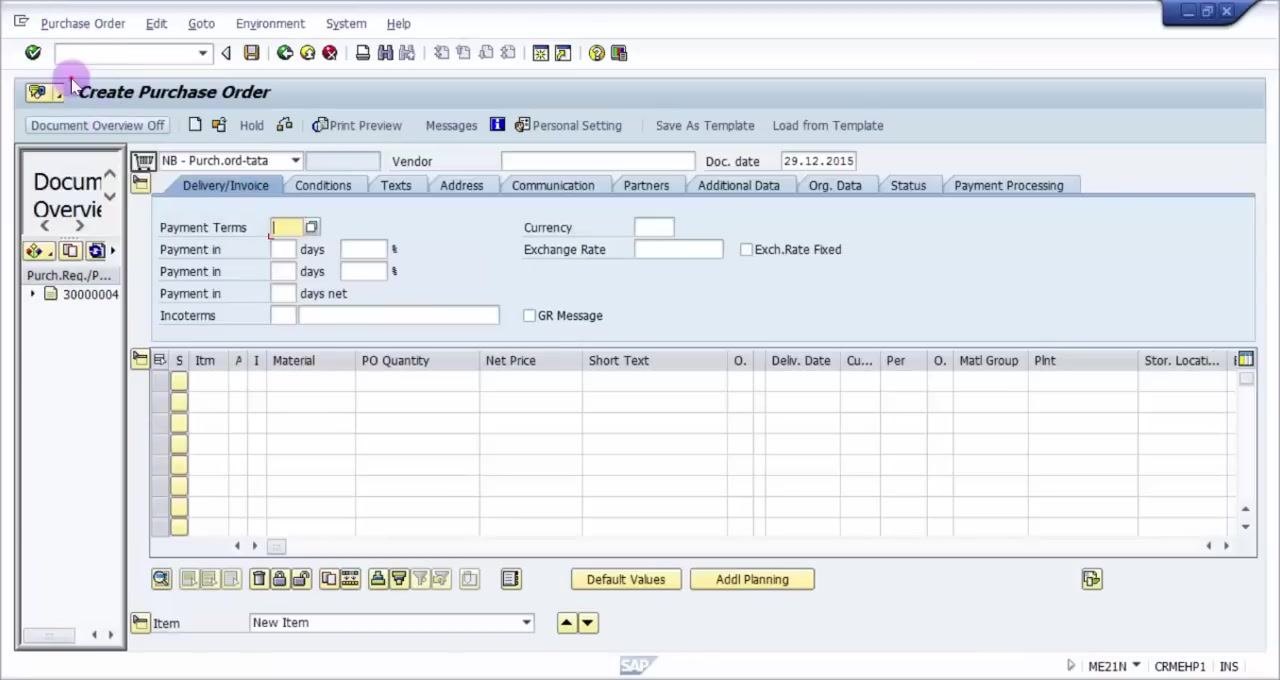The width and height of the screenshot is (1280, 680).
Task: Click the table layout settings grid icon
Action: 1245,360
